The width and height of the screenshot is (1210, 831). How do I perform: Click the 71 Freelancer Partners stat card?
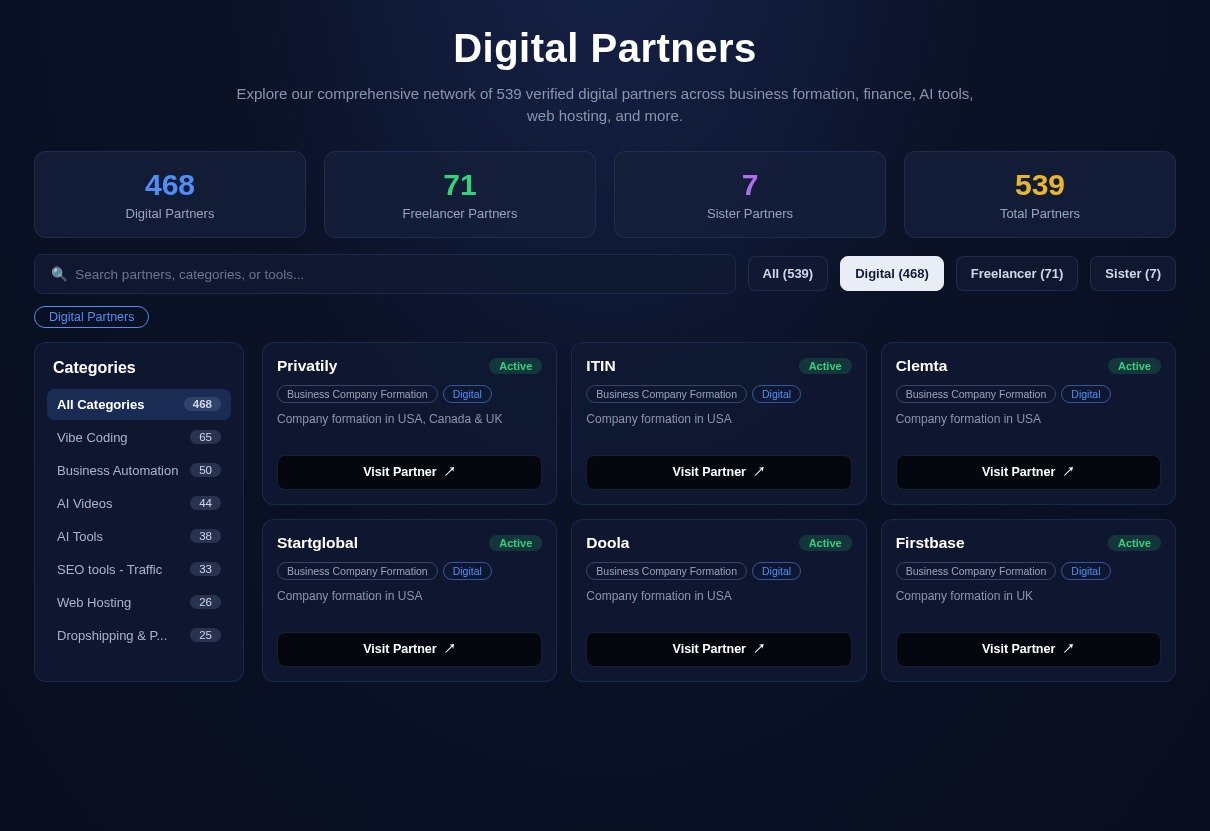coord(460,195)
